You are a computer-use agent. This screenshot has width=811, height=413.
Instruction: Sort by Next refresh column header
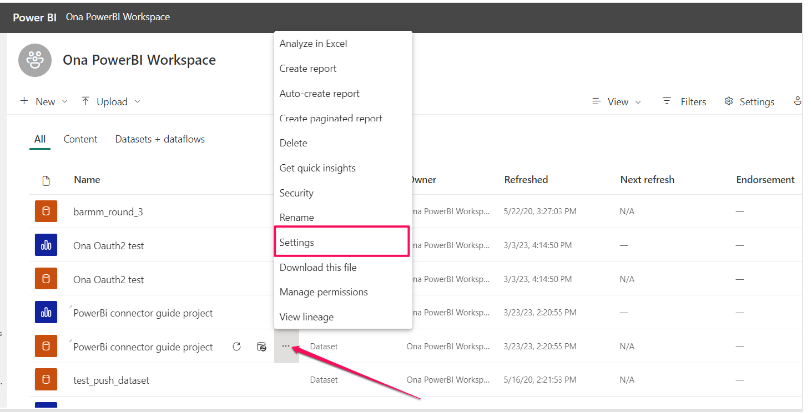[x=647, y=180]
